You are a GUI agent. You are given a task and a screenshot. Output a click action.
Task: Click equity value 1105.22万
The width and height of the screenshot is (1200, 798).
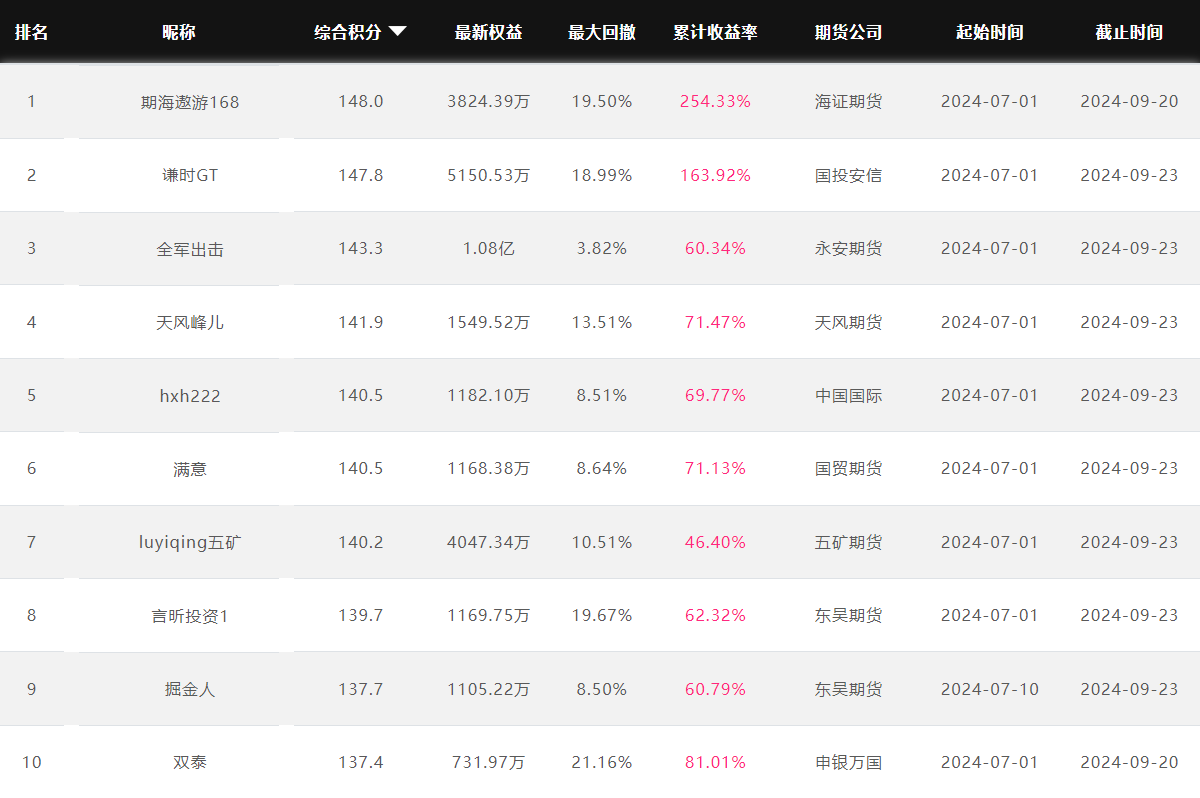coord(488,689)
